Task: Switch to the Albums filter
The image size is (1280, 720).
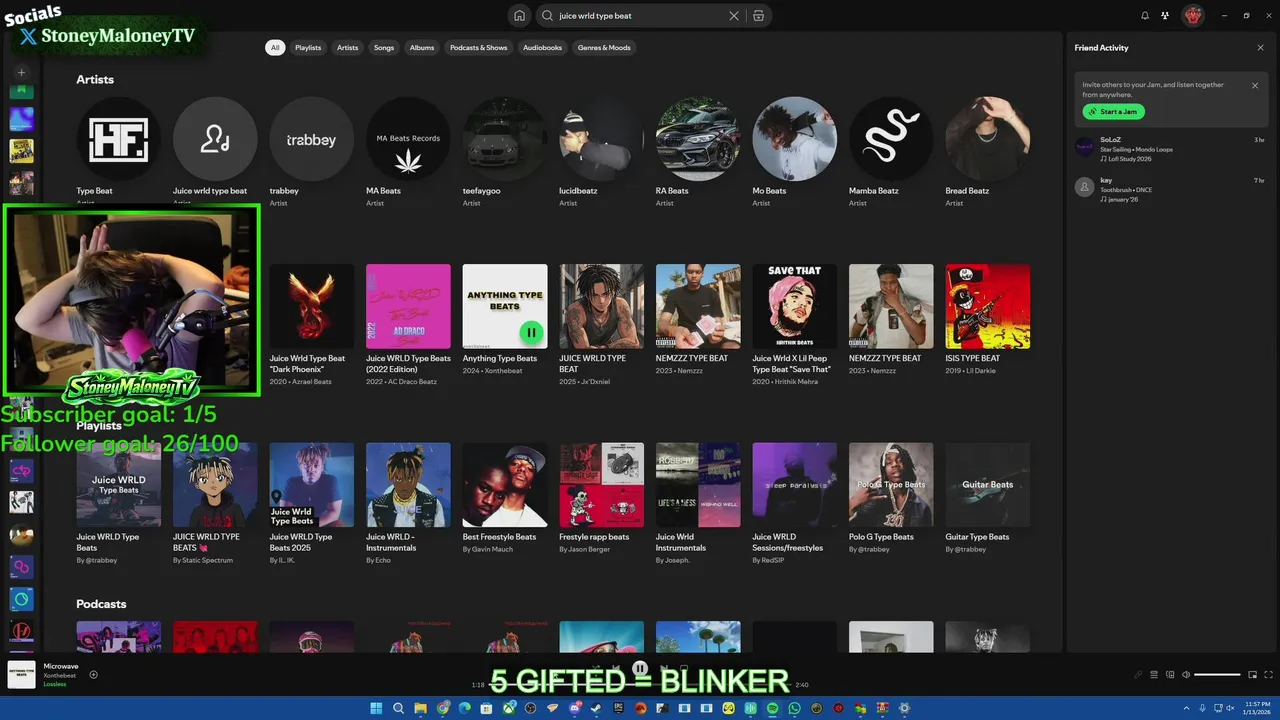Action: 422,48
